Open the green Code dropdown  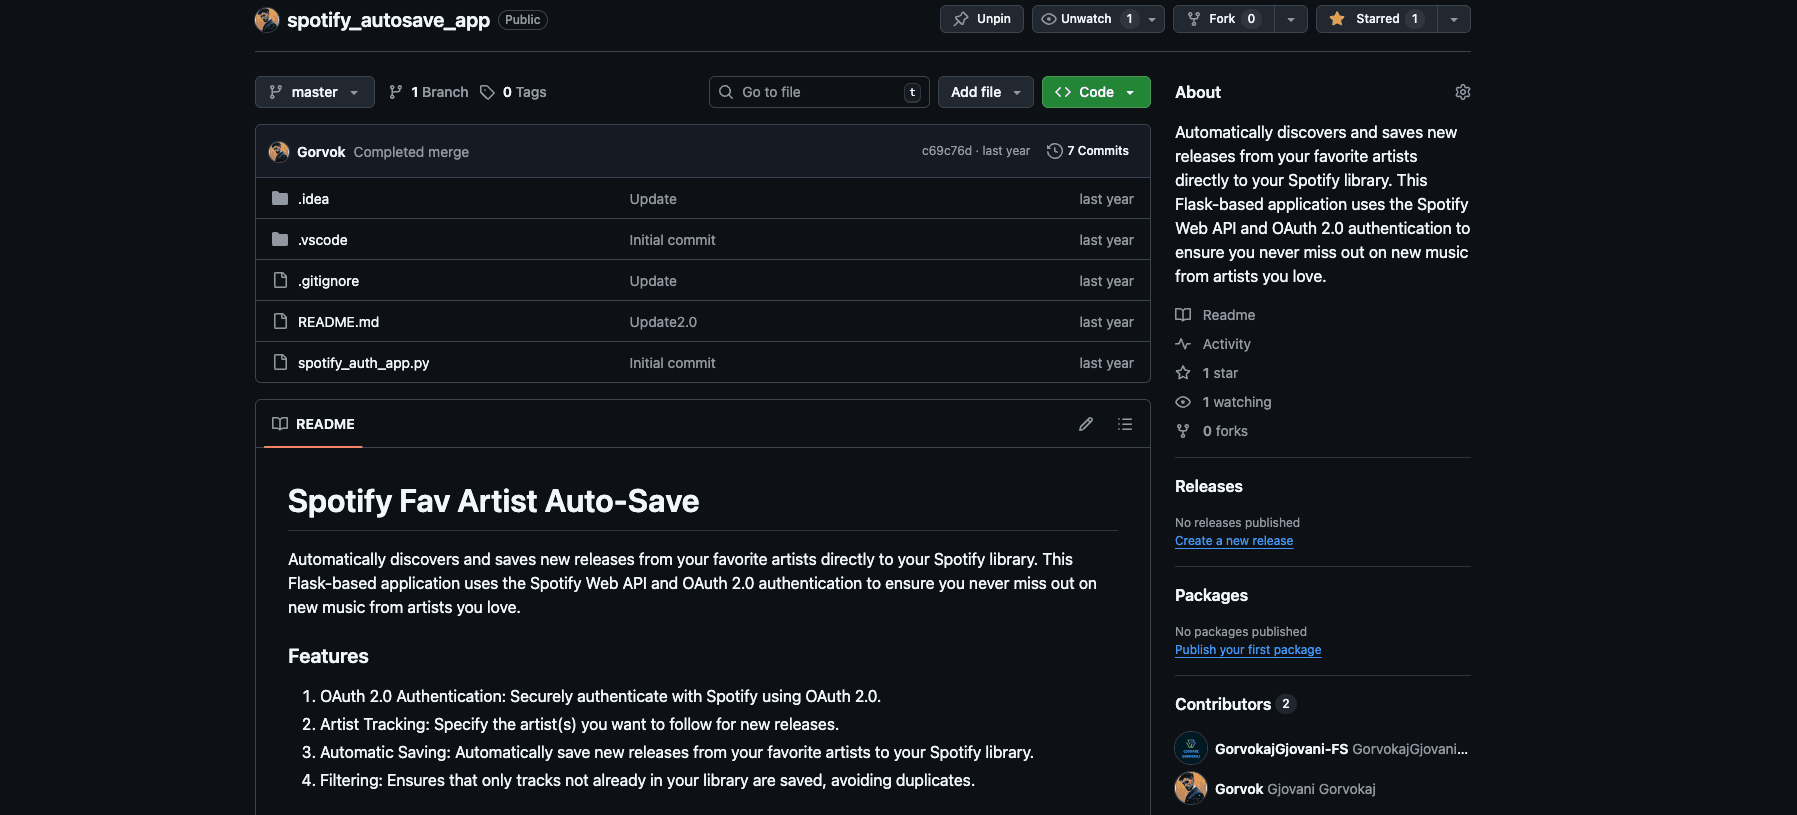[x=1096, y=92]
